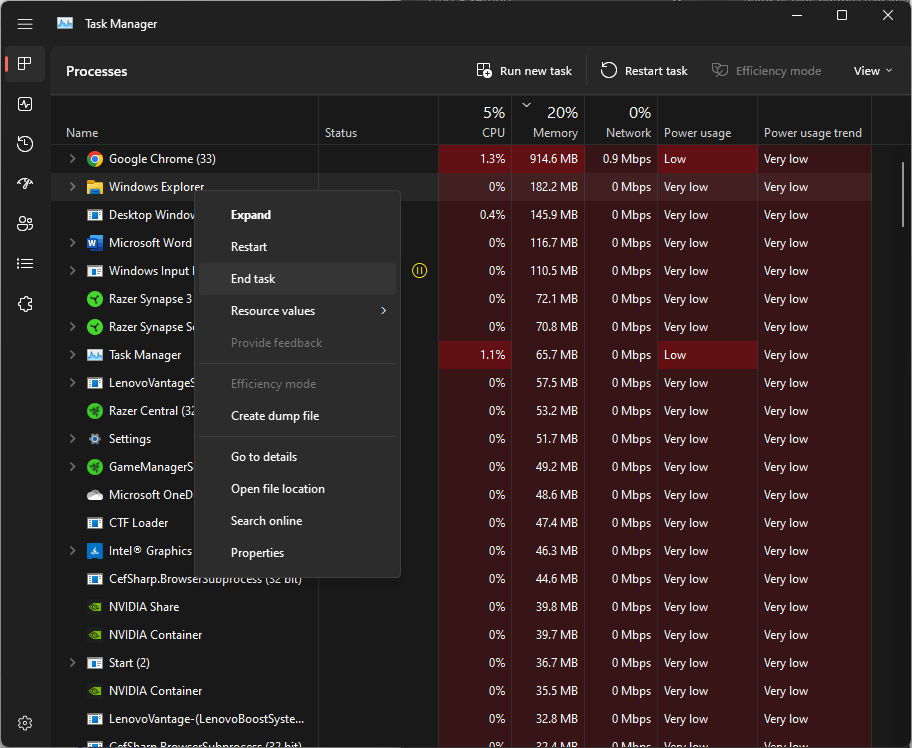Click the Razer Synapse 3 icon
Viewport: 912px width, 748px height.
pos(95,299)
